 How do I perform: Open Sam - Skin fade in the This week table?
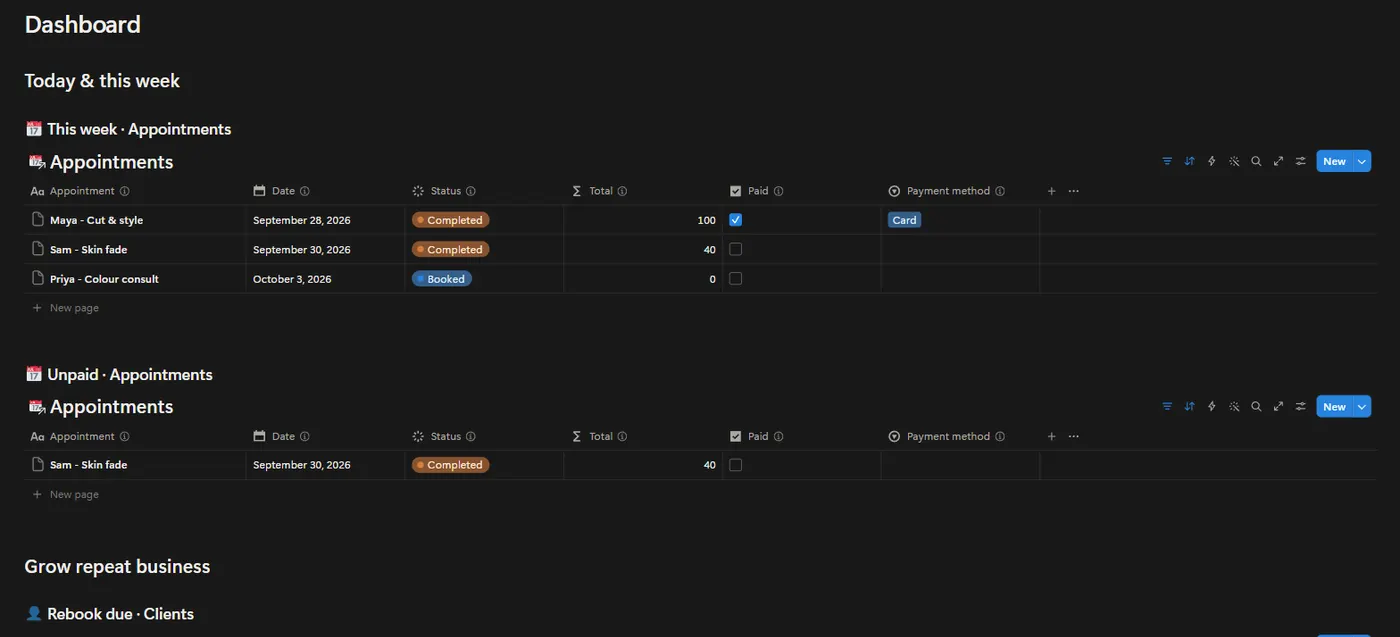[x=89, y=249]
